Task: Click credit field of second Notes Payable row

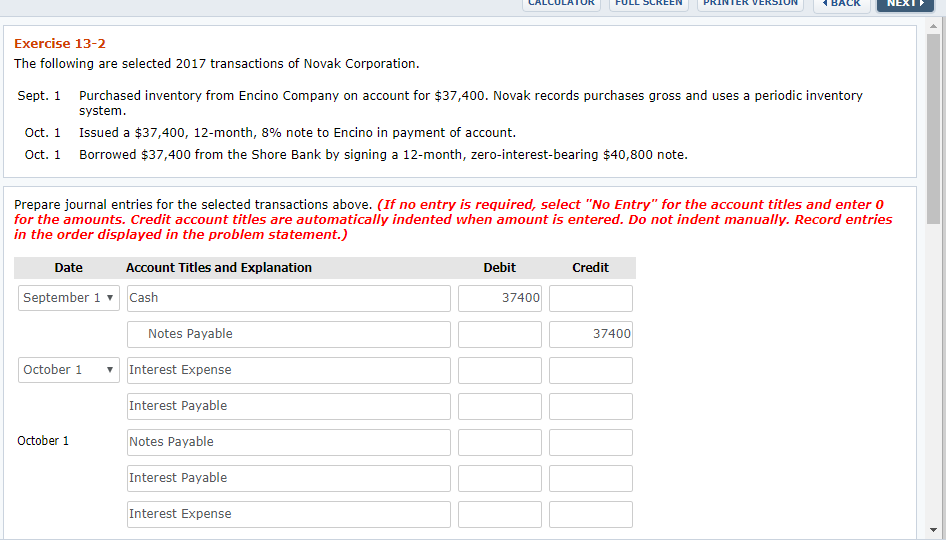Action: click(x=591, y=442)
